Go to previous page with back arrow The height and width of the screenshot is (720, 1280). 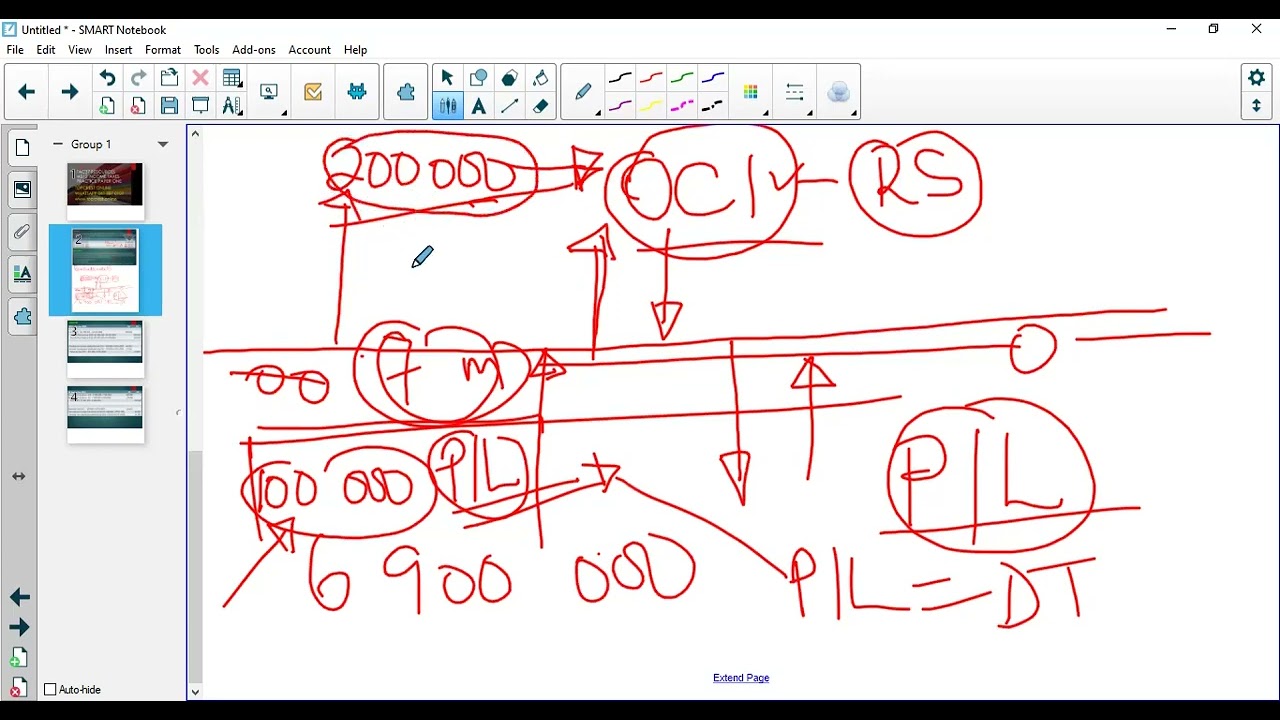point(27,92)
